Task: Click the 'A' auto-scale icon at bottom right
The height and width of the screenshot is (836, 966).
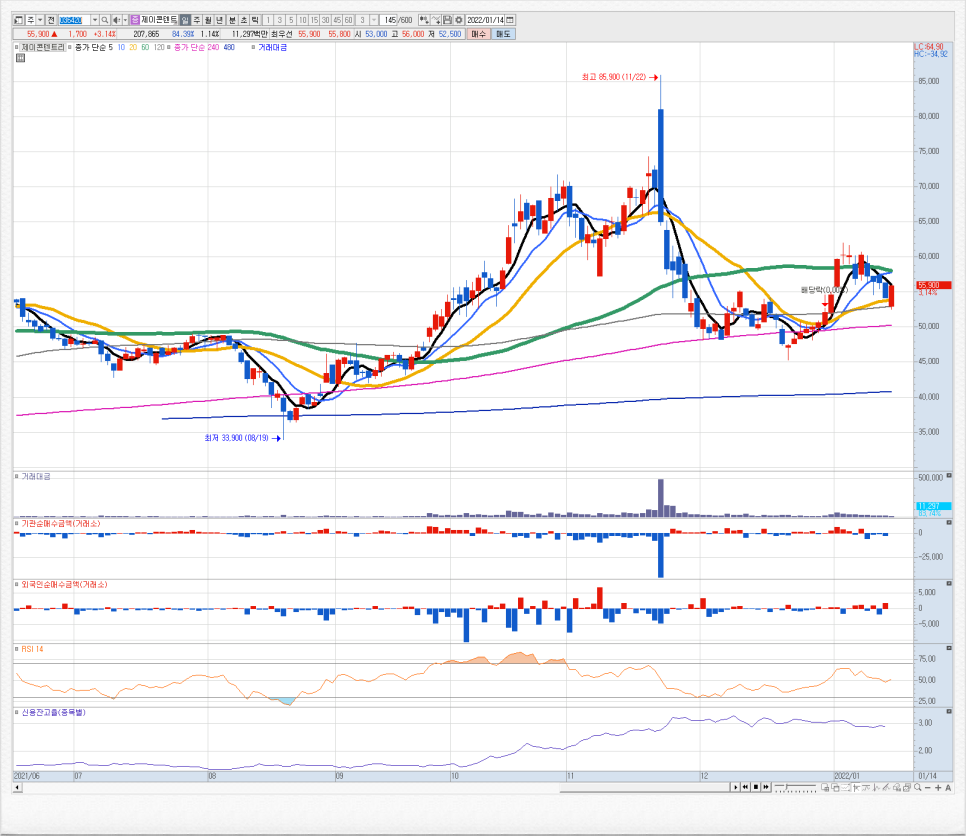Action: pyautogui.click(x=948, y=787)
